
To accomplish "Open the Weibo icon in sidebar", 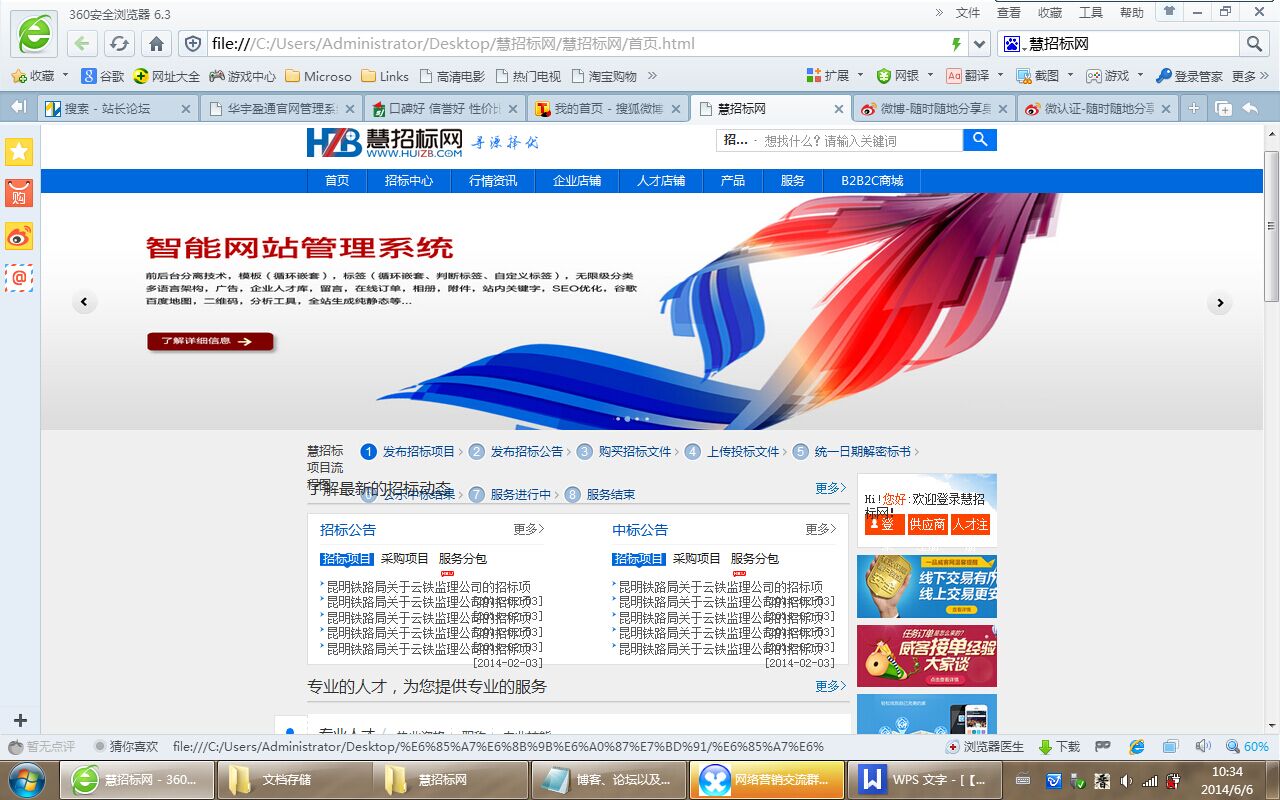I will coord(19,236).
